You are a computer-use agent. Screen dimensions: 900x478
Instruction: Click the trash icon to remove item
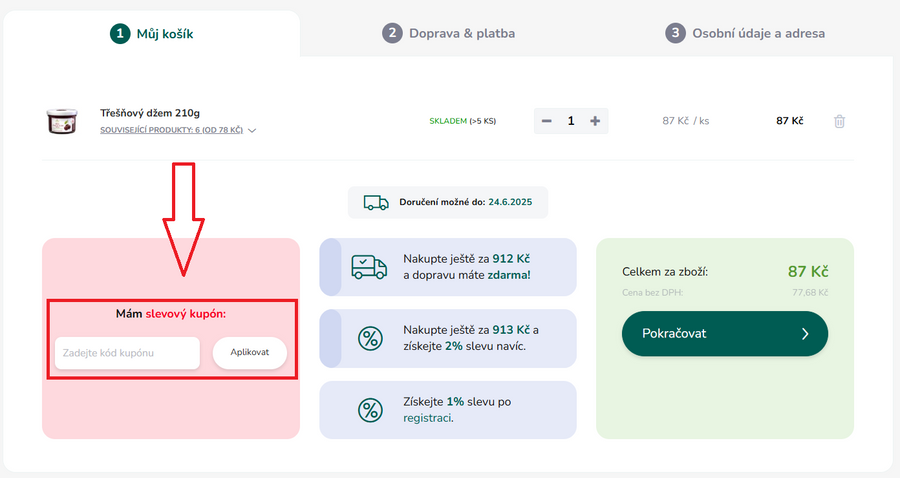coord(839,121)
